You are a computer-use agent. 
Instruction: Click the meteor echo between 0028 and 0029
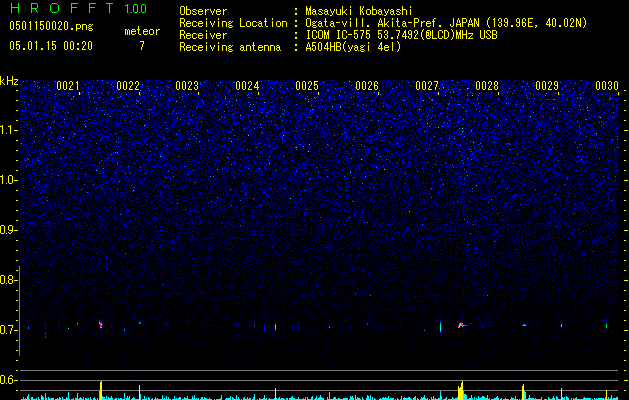point(524,325)
